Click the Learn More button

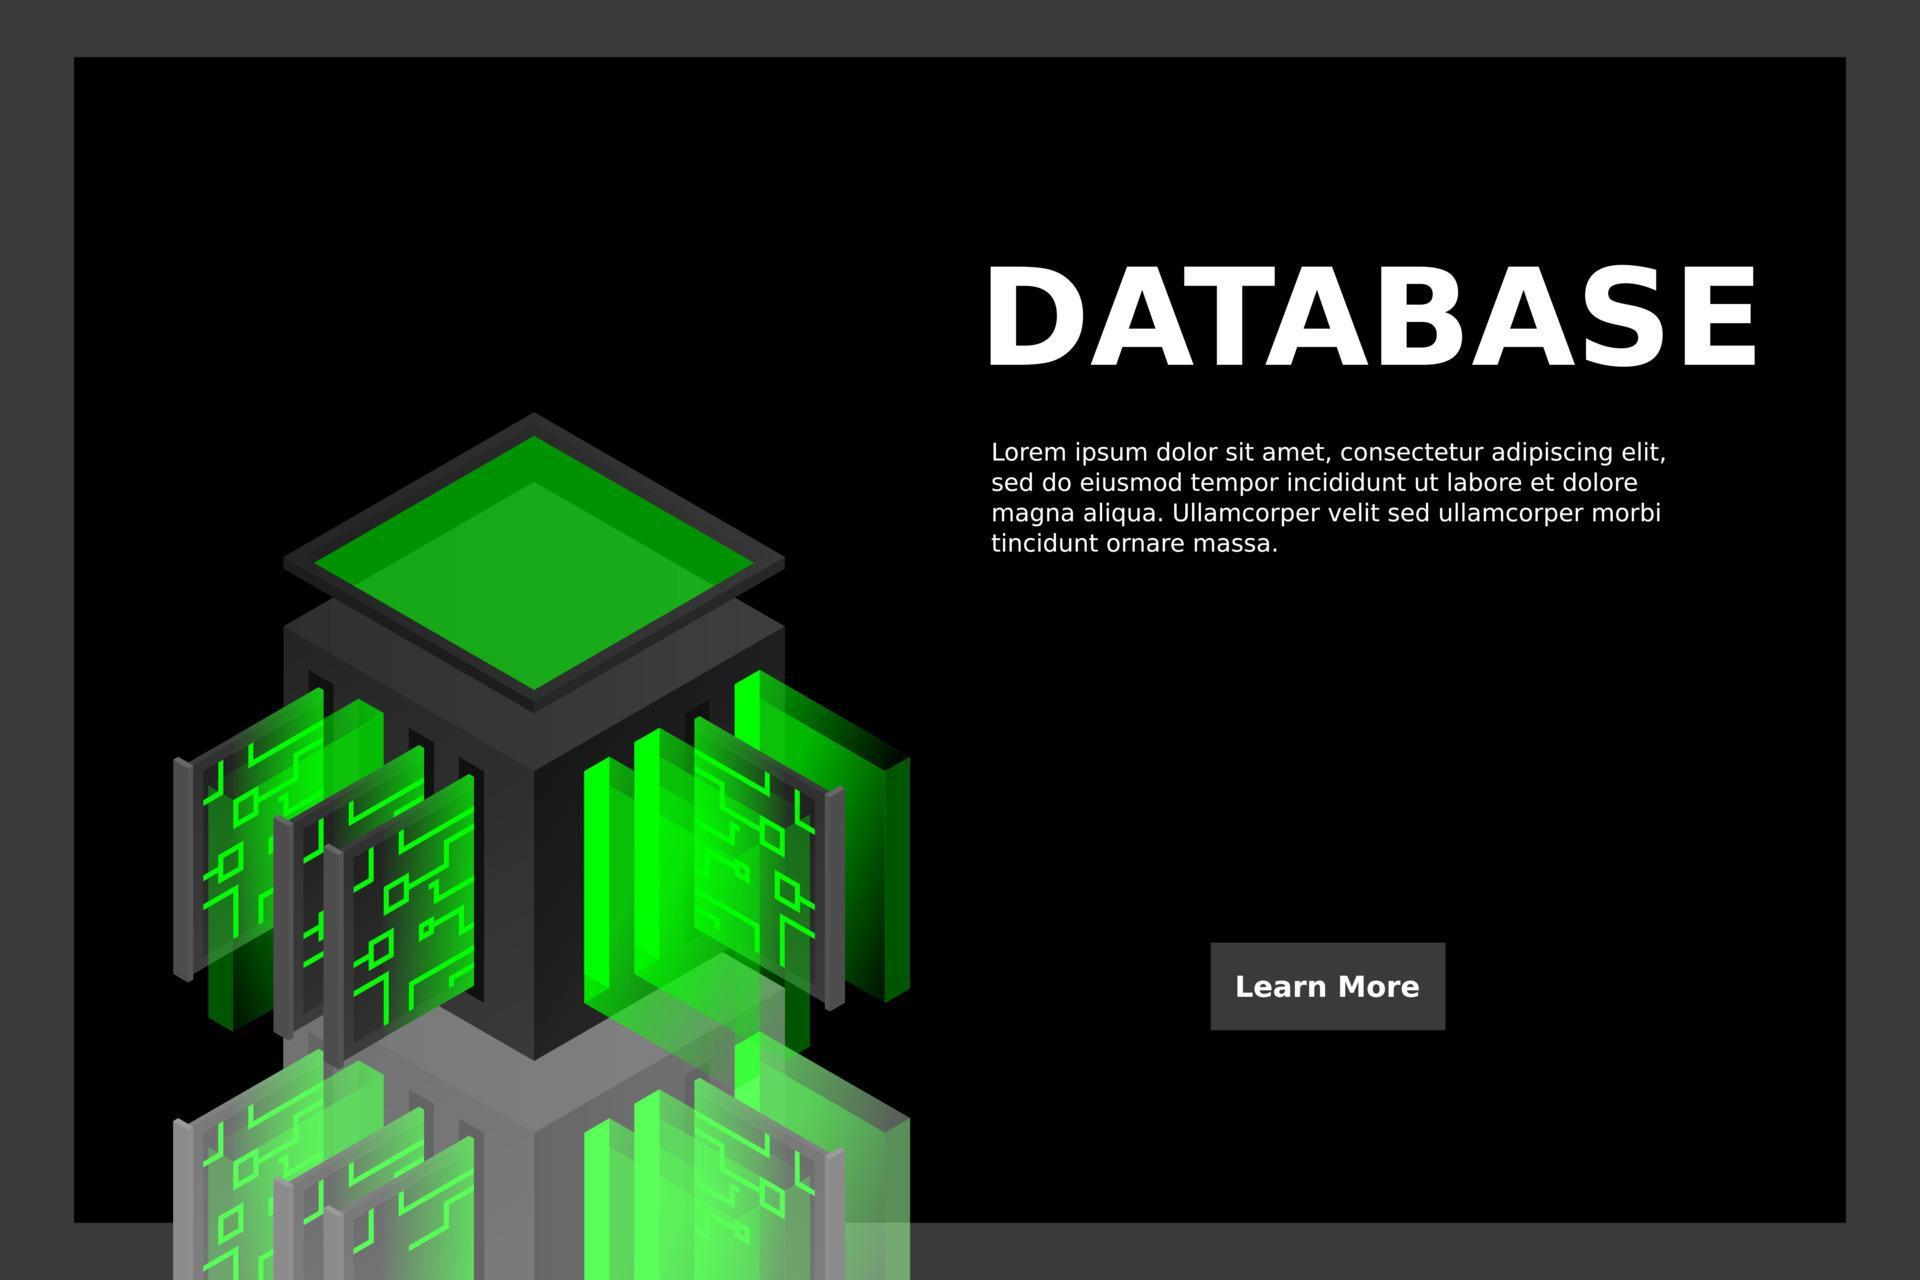click(1327, 987)
